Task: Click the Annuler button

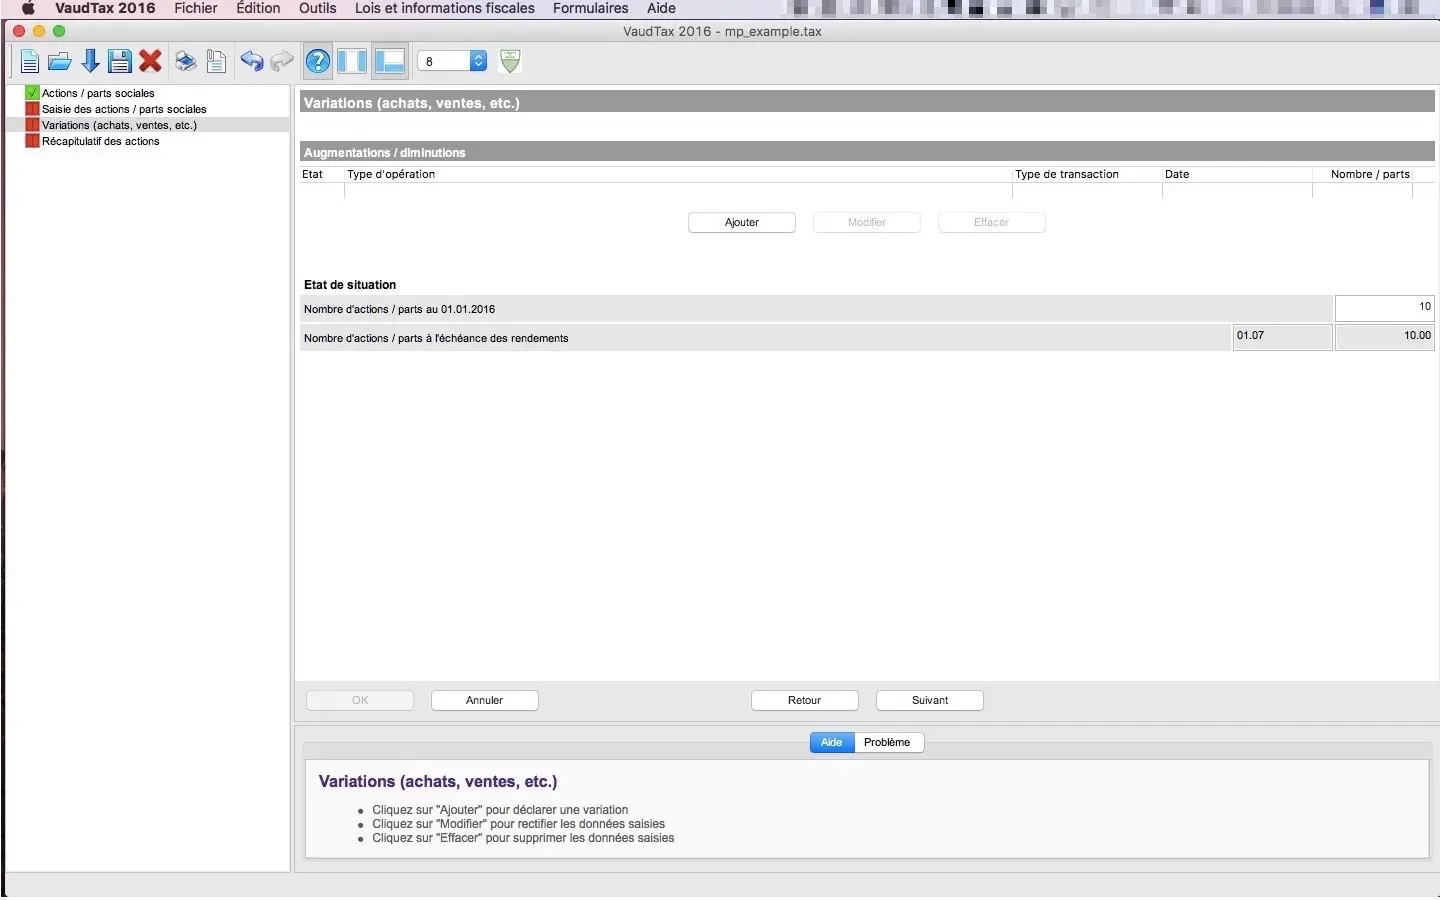Action: click(x=485, y=700)
